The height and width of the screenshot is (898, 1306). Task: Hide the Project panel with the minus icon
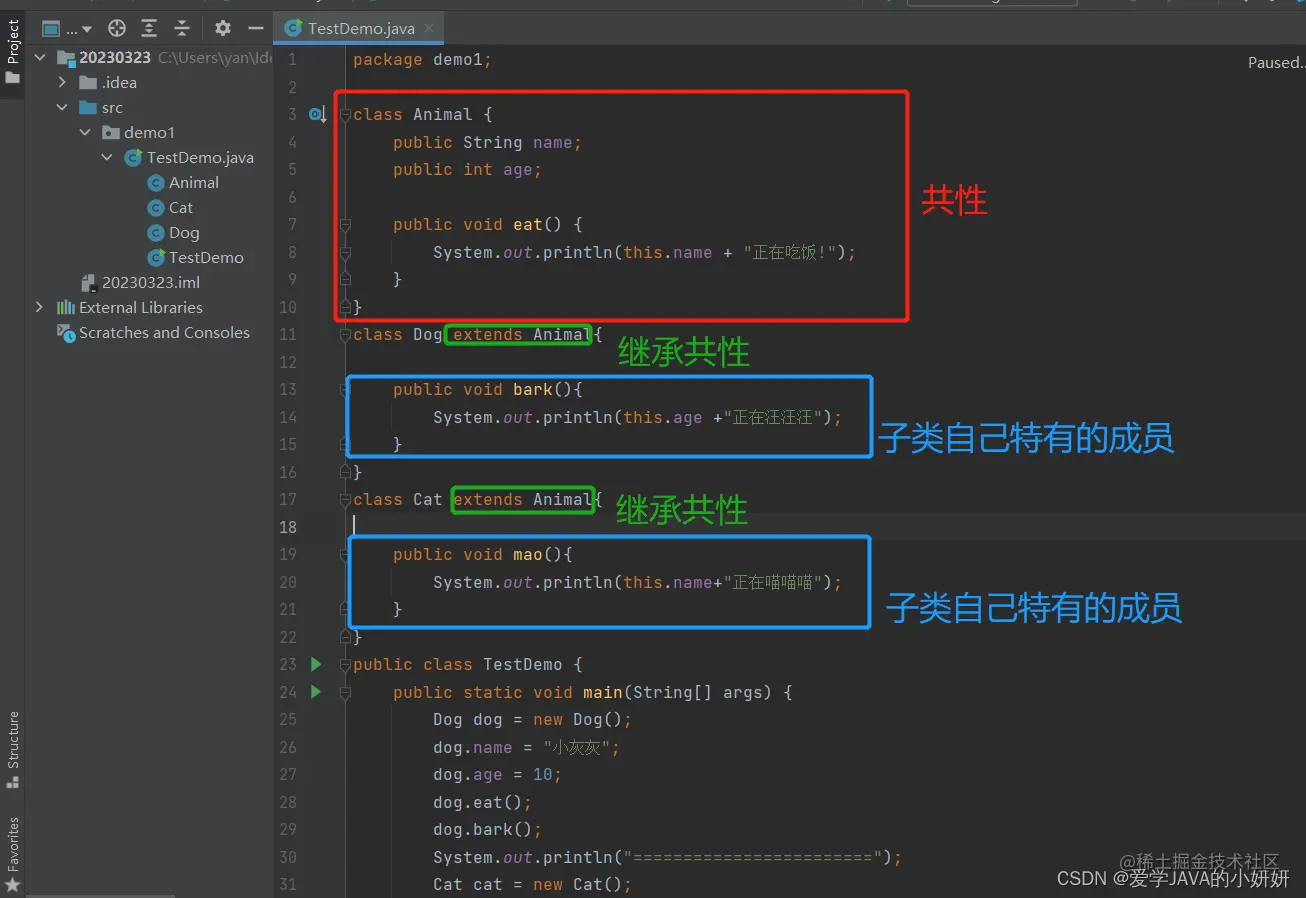tap(256, 28)
